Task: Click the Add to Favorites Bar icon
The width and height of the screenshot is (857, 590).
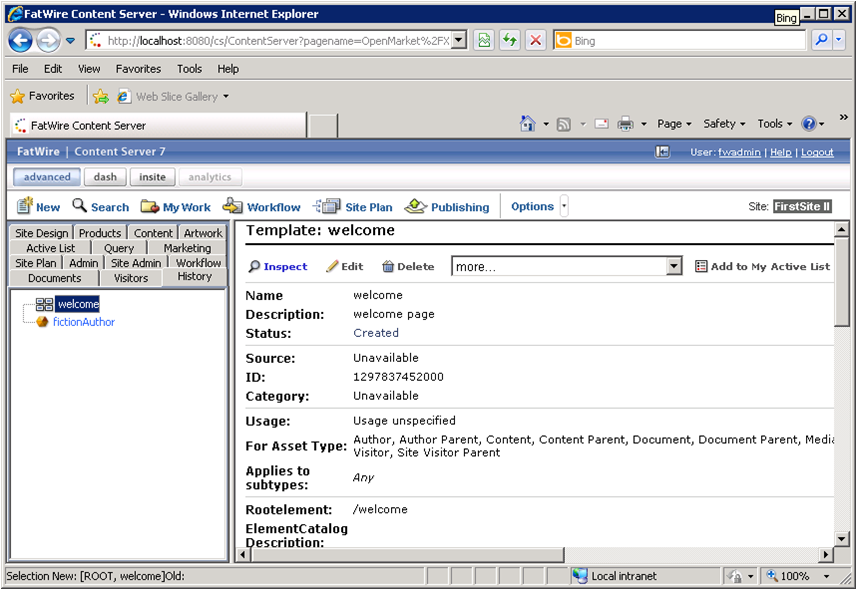Action: [x=101, y=97]
